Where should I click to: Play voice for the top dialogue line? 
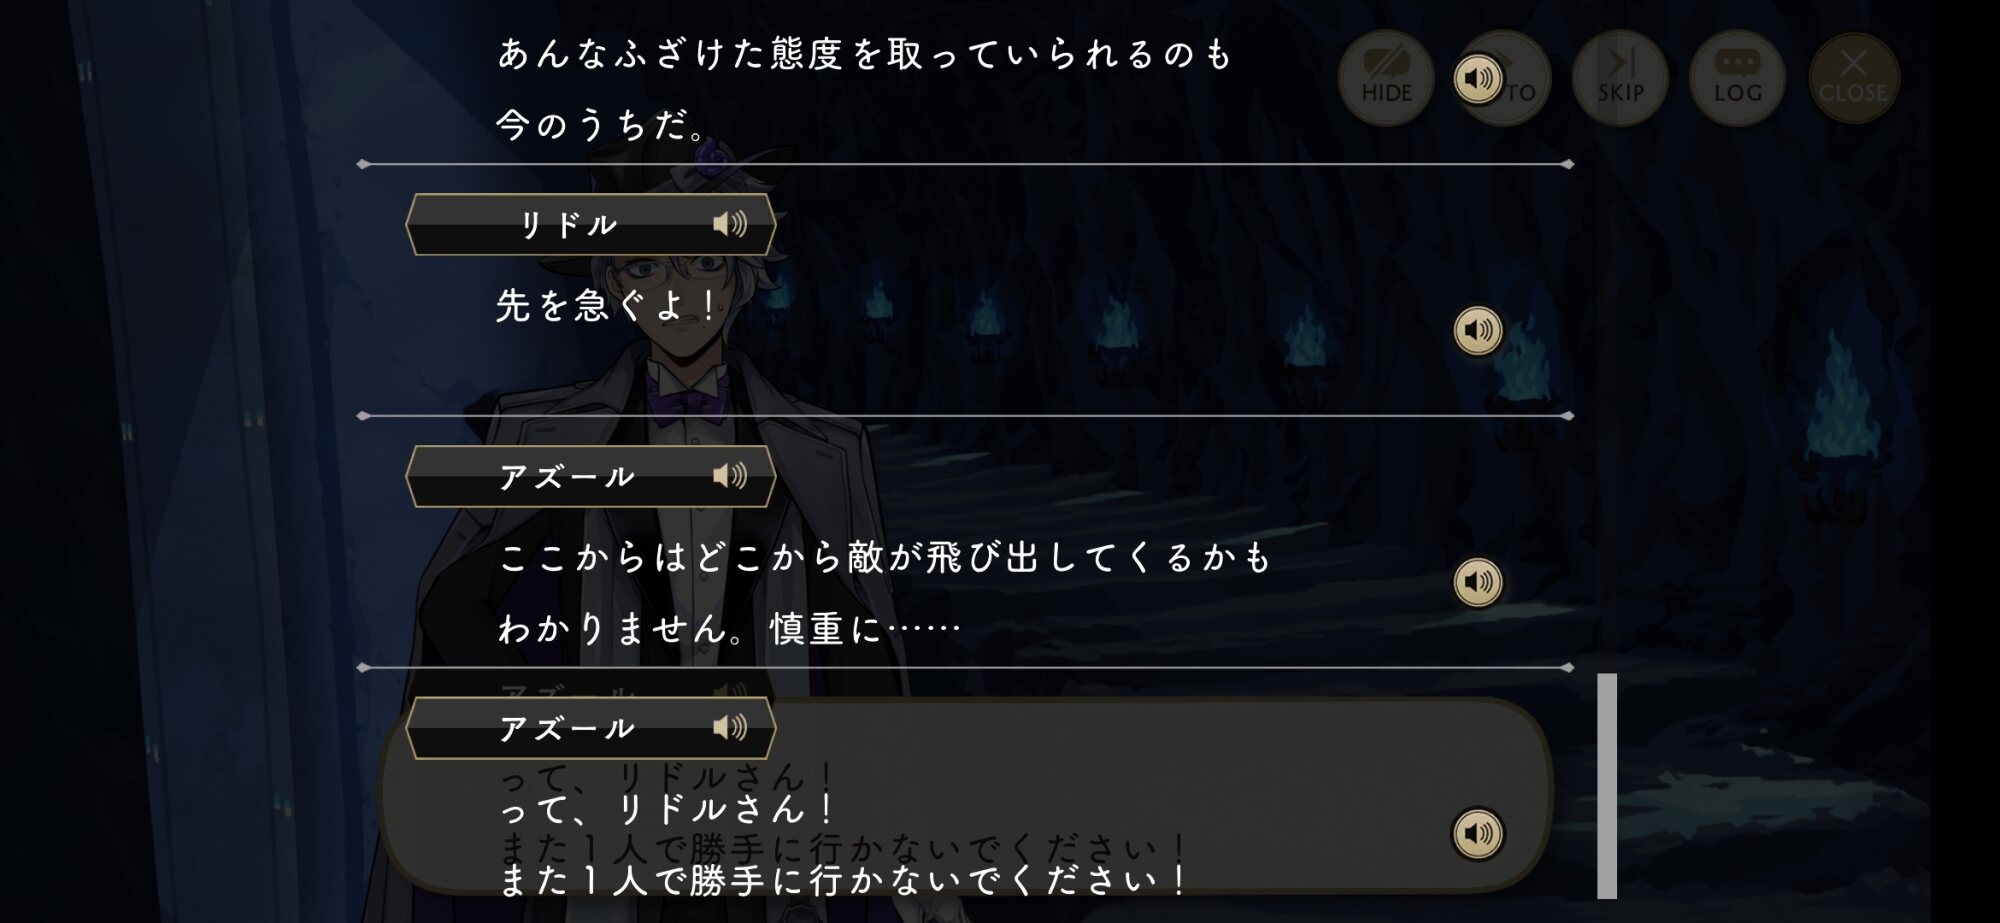[1477, 78]
